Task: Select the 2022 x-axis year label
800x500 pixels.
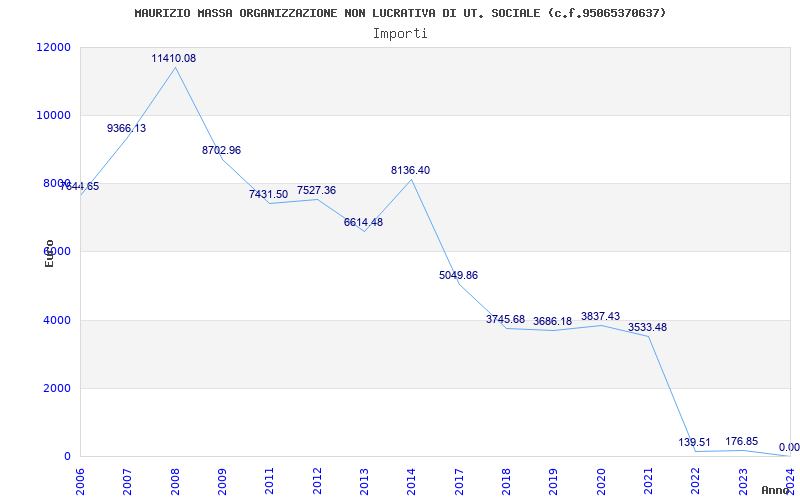Action: [x=695, y=481]
